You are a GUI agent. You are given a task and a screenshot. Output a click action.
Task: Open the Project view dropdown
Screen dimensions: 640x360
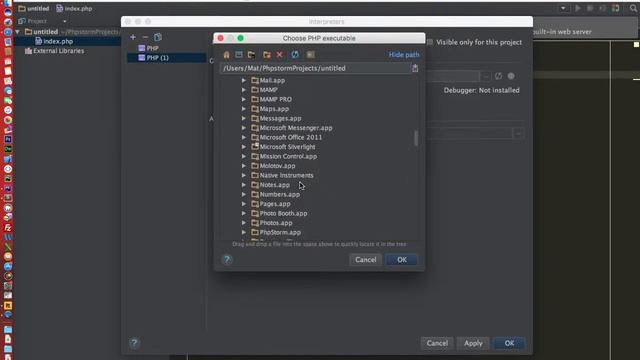tap(64, 21)
